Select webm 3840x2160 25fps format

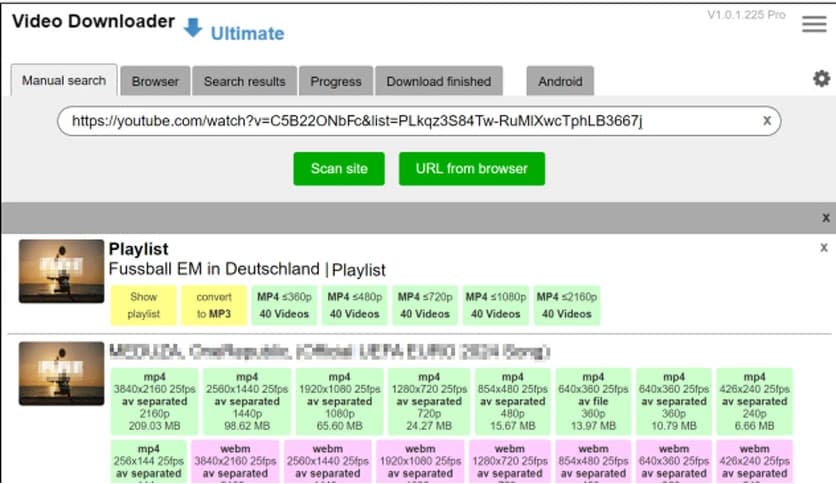(235, 462)
